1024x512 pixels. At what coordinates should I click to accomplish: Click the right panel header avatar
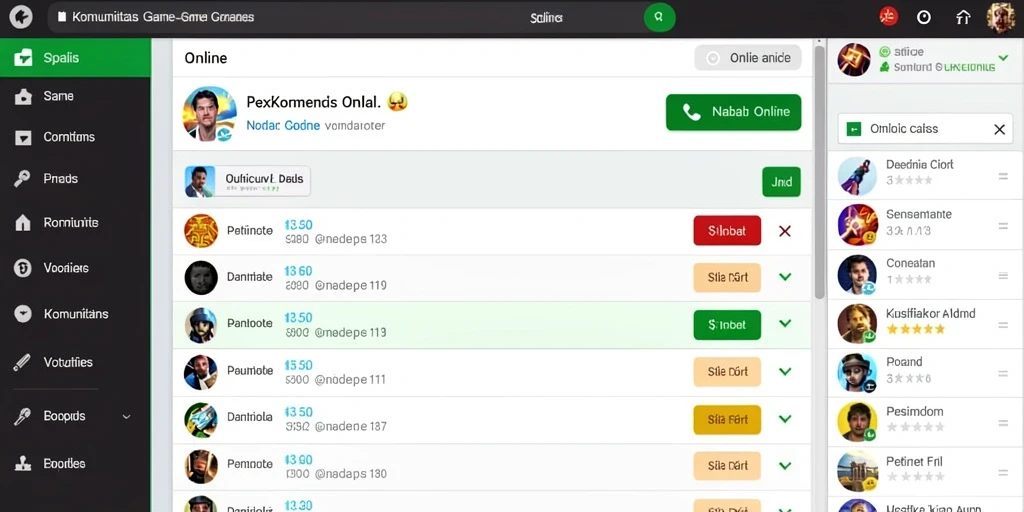[854, 60]
